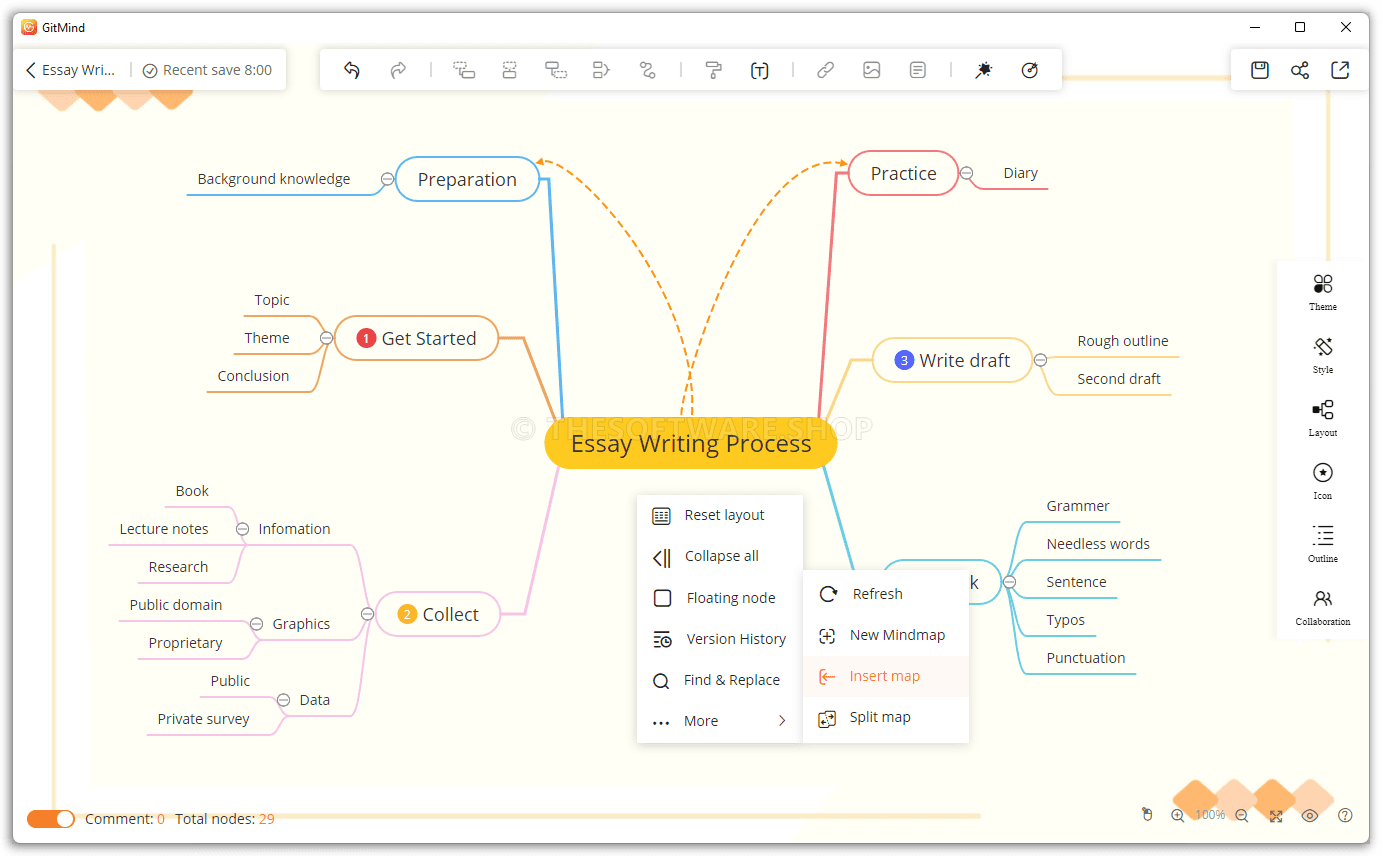Click the magic wand toolbar icon
This screenshot has width=1382, height=856.
tap(984, 70)
